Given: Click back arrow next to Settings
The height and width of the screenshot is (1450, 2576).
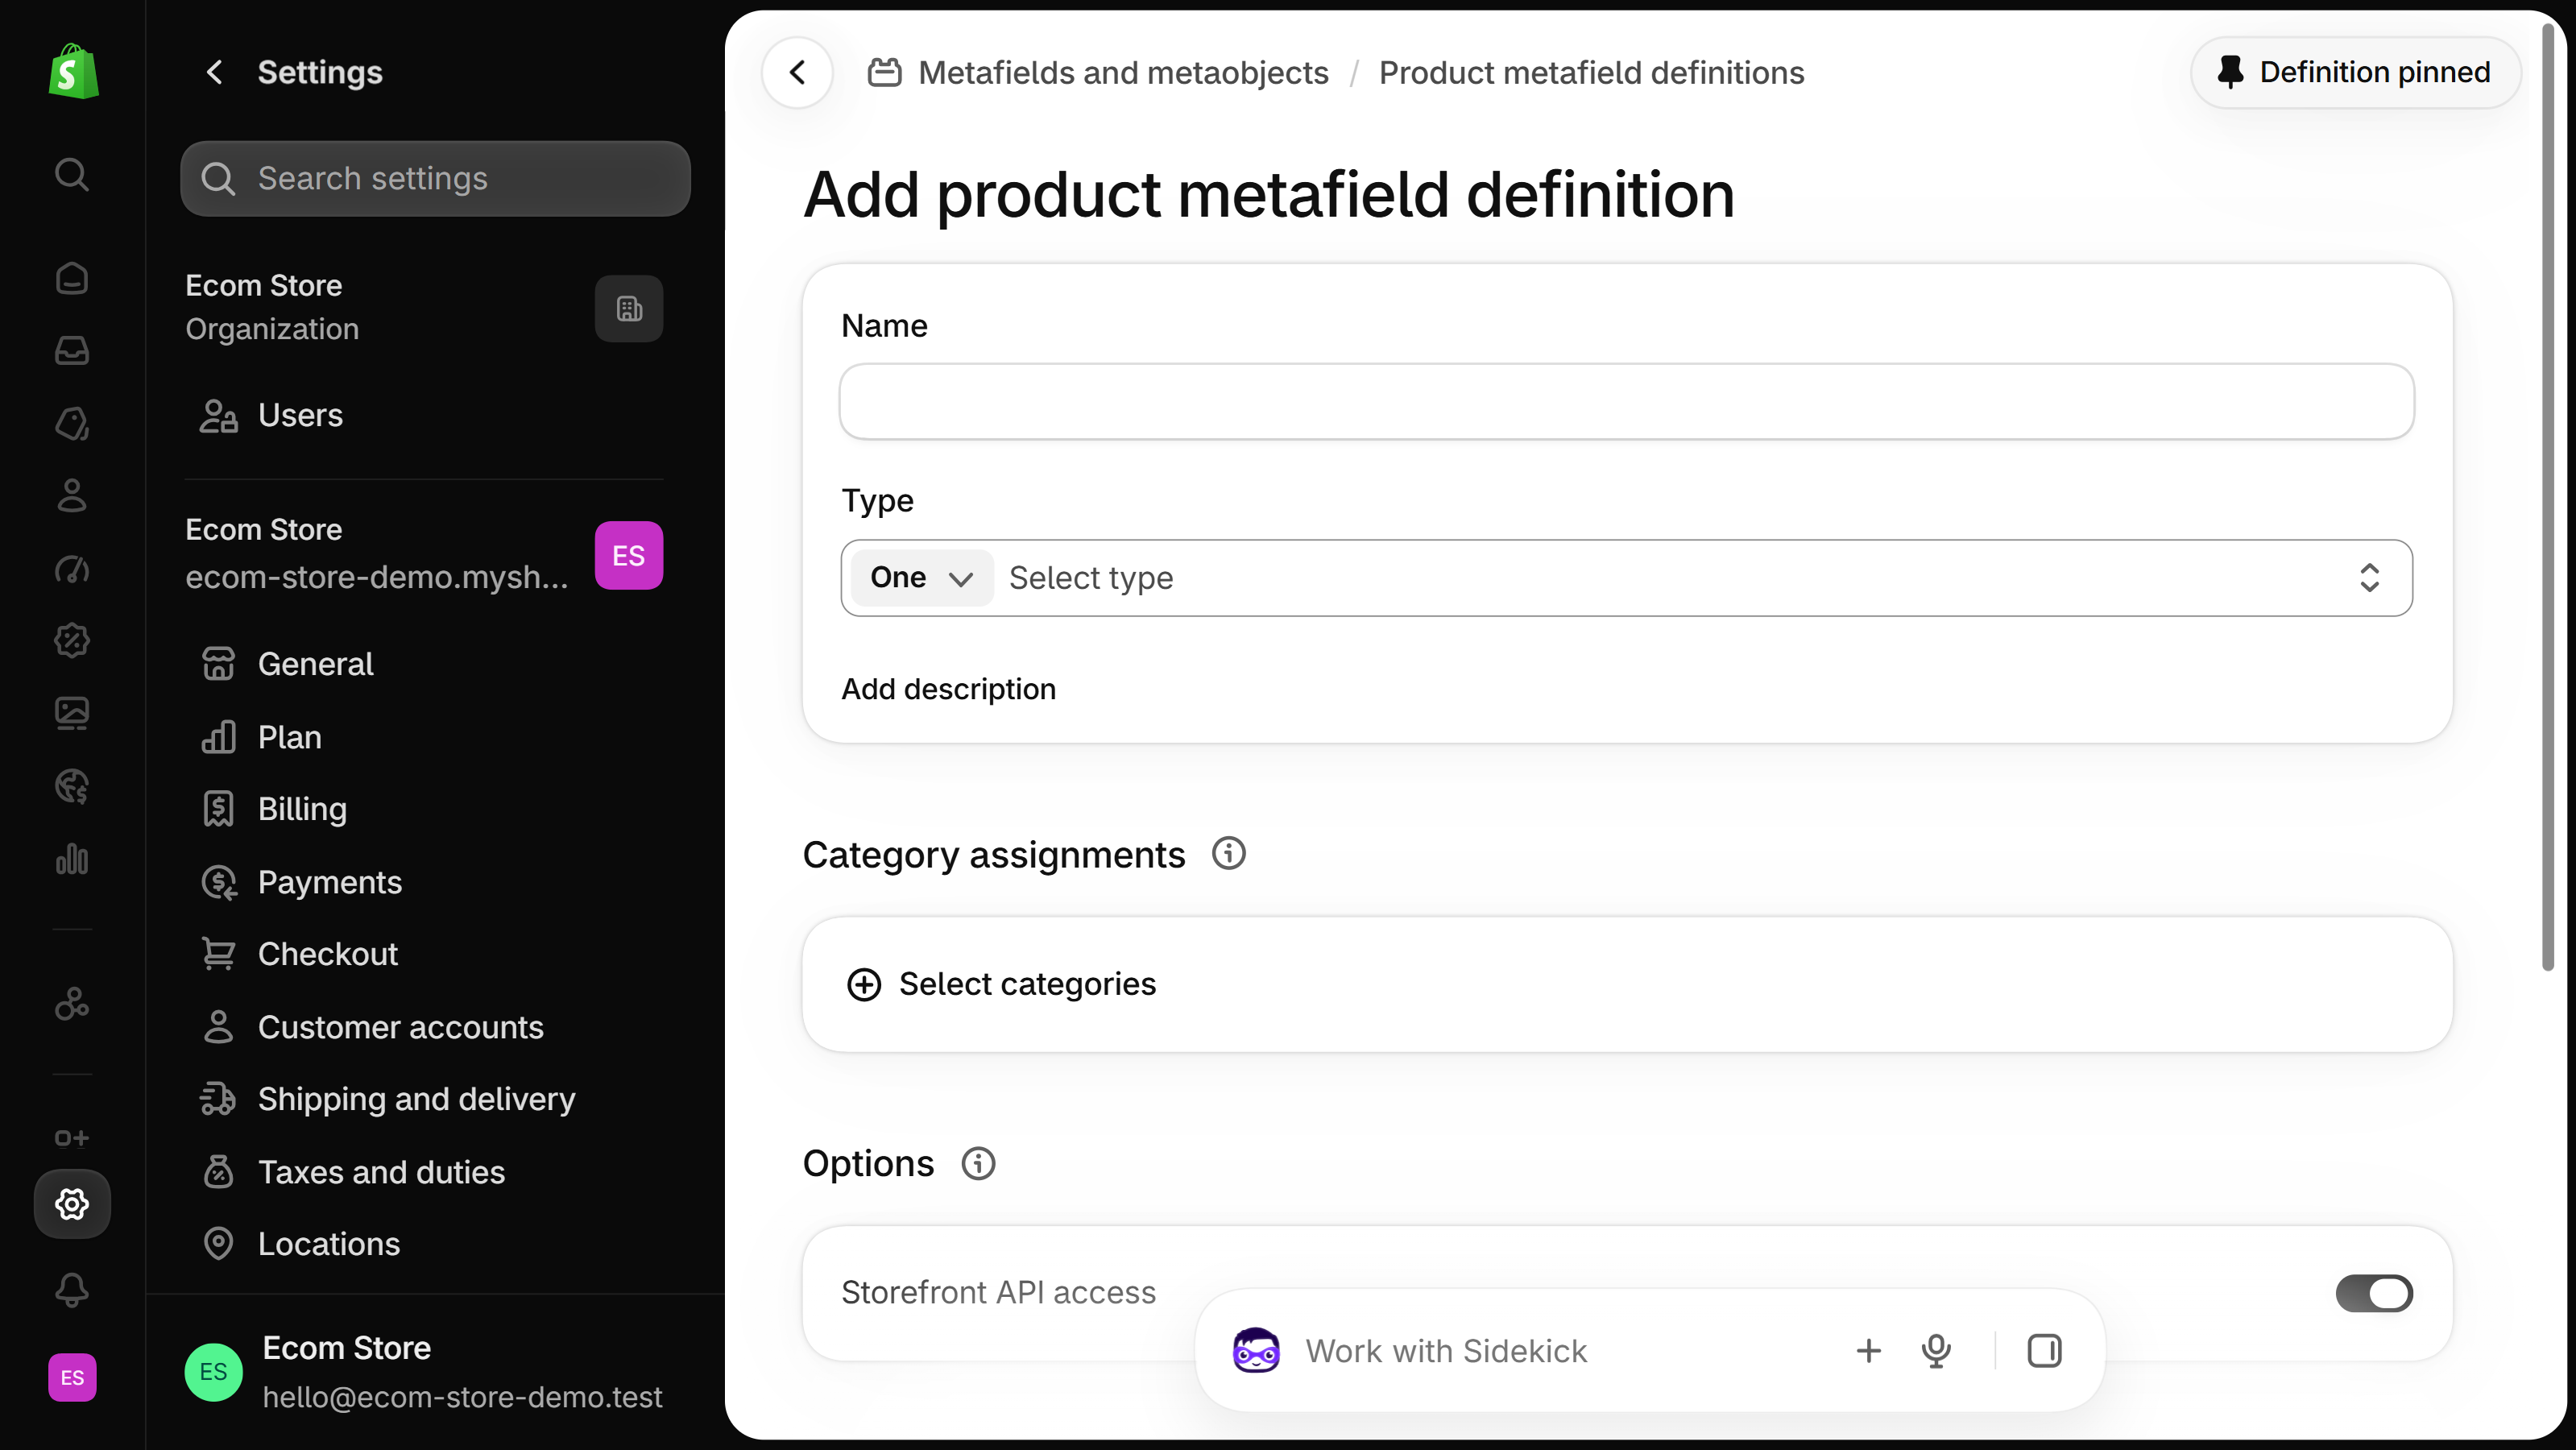Looking at the screenshot, I should point(214,72).
